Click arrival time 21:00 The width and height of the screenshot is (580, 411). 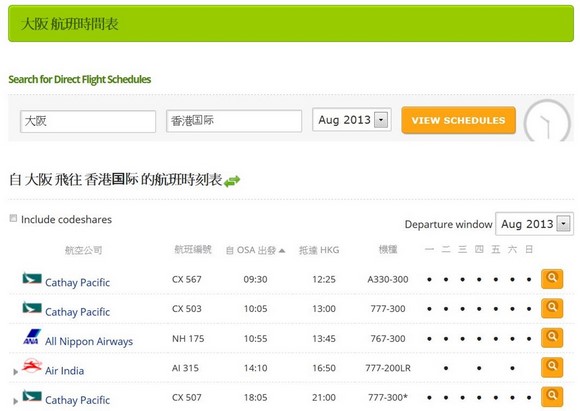pos(324,397)
